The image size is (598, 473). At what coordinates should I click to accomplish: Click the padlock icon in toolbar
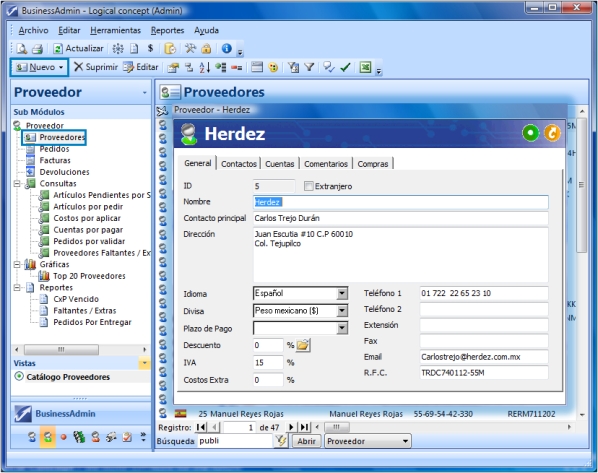coord(206,48)
